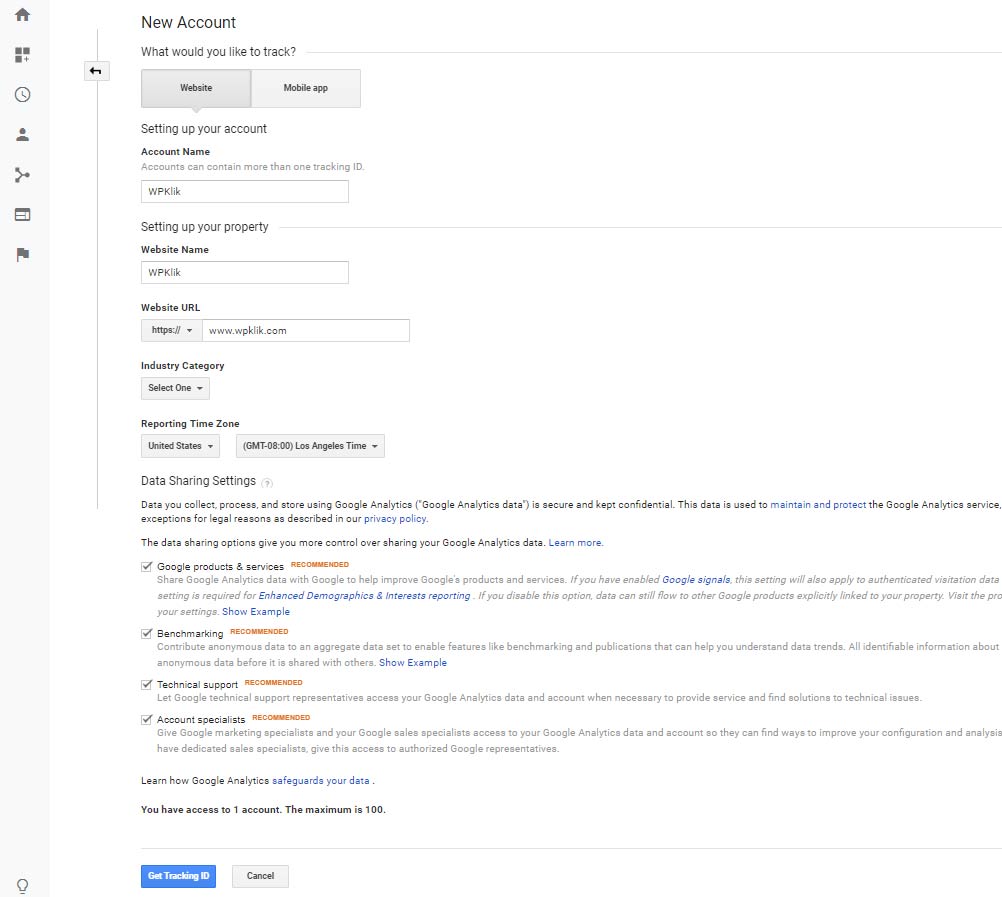Open the Google signals link
Image resolution: width=1002 pixels, height=897 pixels.
pyautogui.click(x=696, y=579)
